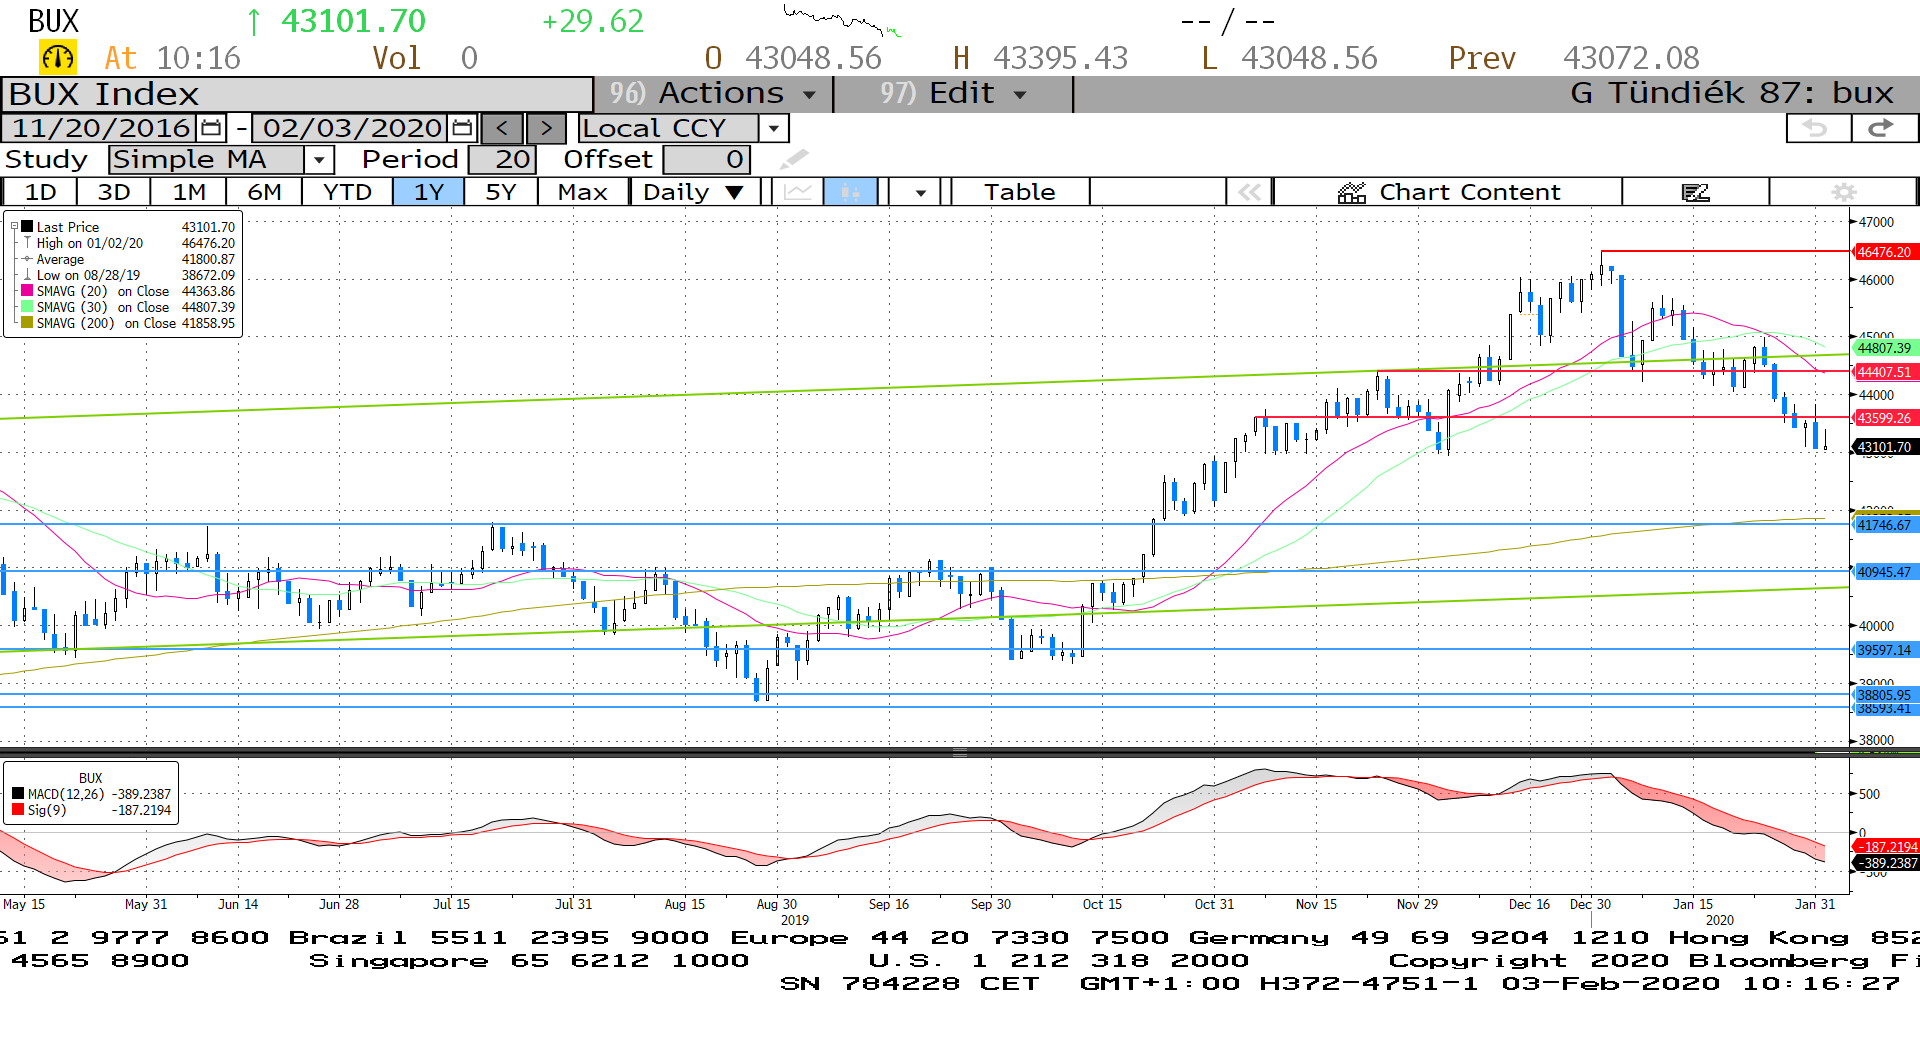This screenshot has height=1039, width=1920.
Task: Click the 44407.51 red axis label
Action: coord(1884,372)
